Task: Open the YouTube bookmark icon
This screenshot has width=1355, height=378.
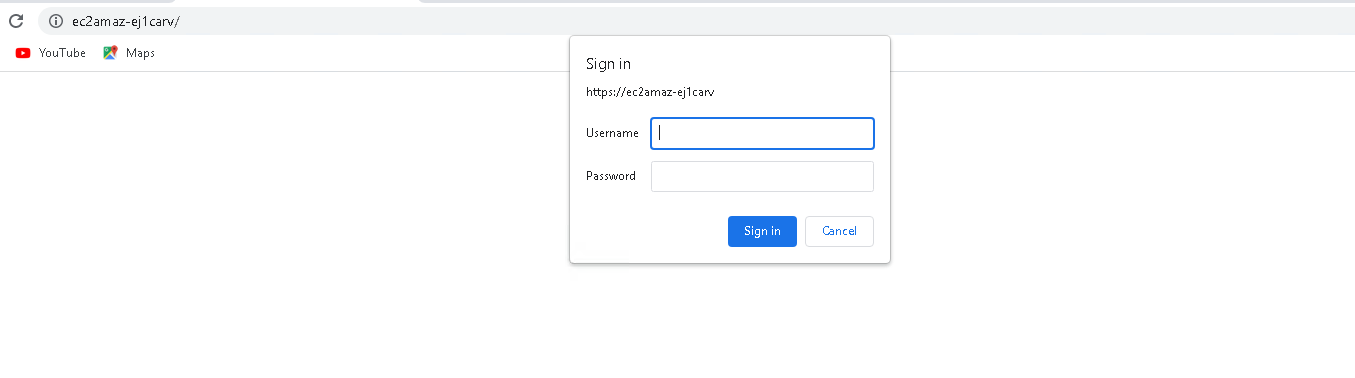Action: [x=23, y=53]
